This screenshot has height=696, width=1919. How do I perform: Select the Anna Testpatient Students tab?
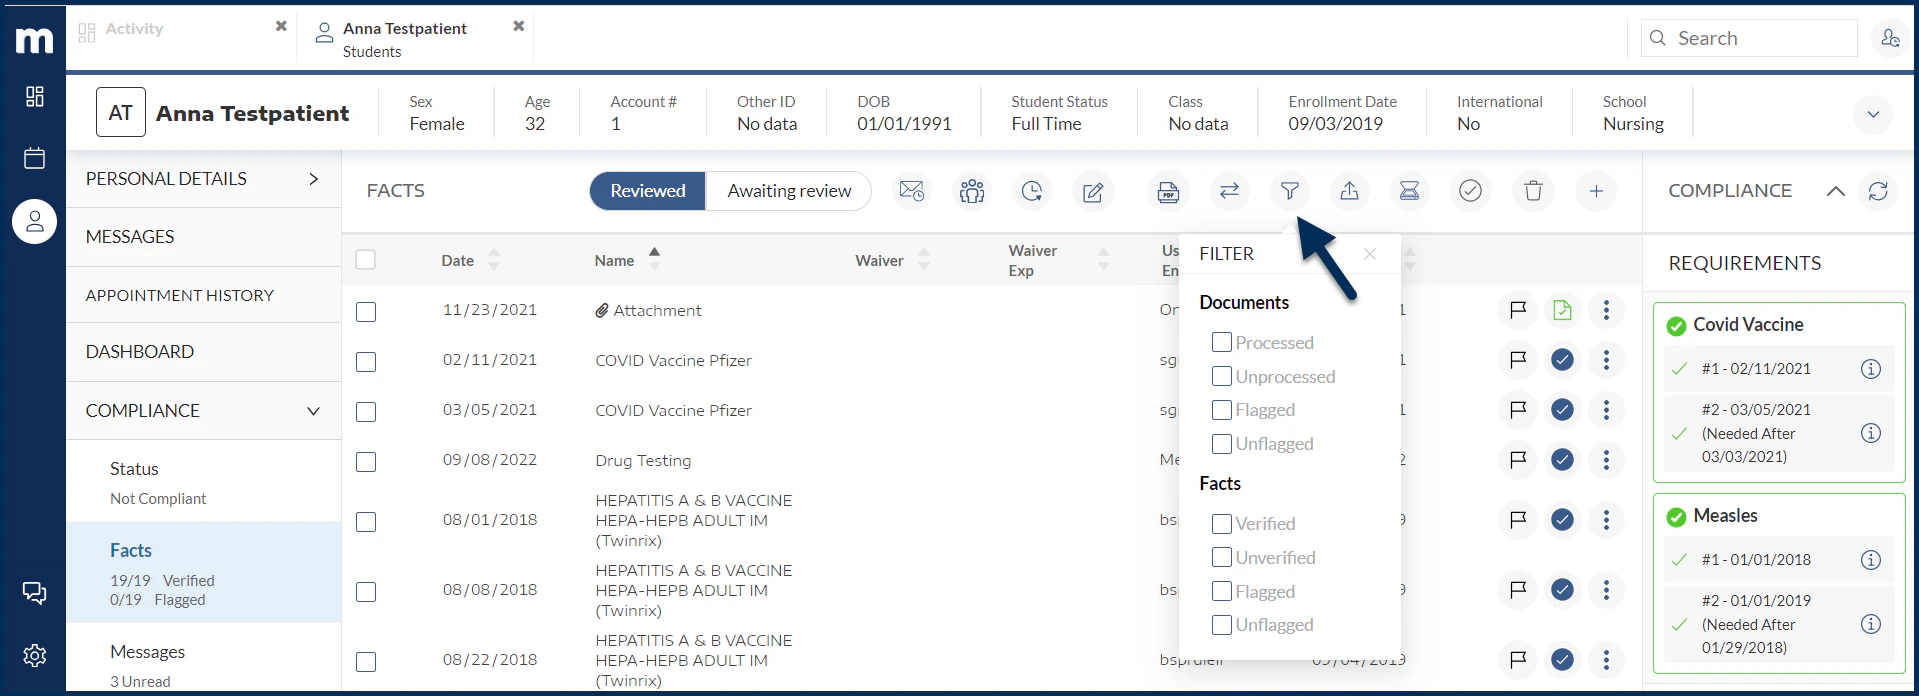405,39
